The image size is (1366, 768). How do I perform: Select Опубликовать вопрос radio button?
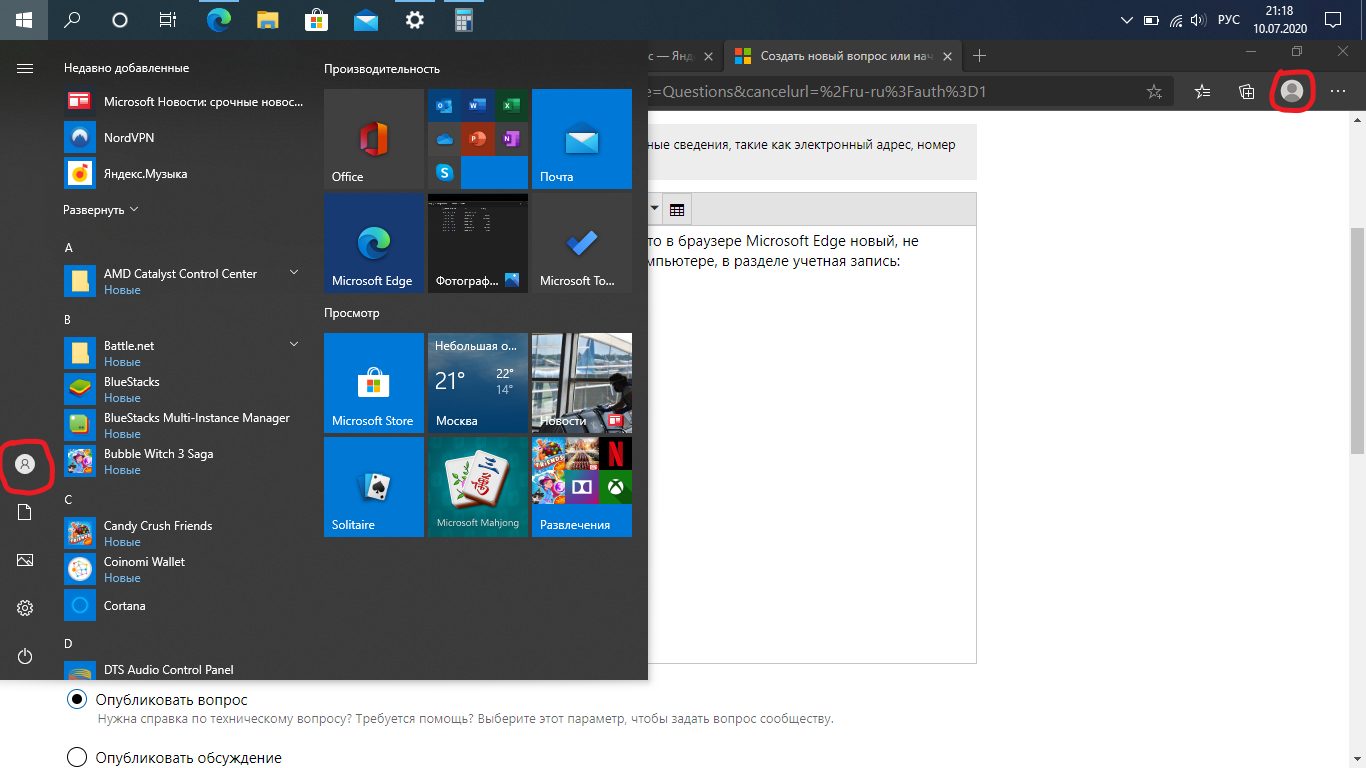click(x=76, y=700)
